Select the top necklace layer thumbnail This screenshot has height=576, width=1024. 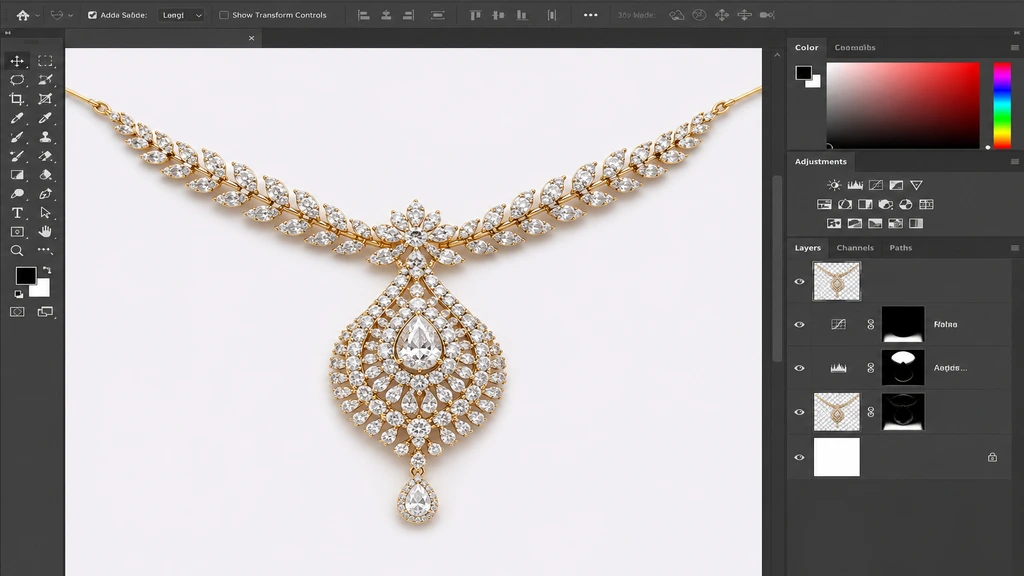(x=837, y=281)
